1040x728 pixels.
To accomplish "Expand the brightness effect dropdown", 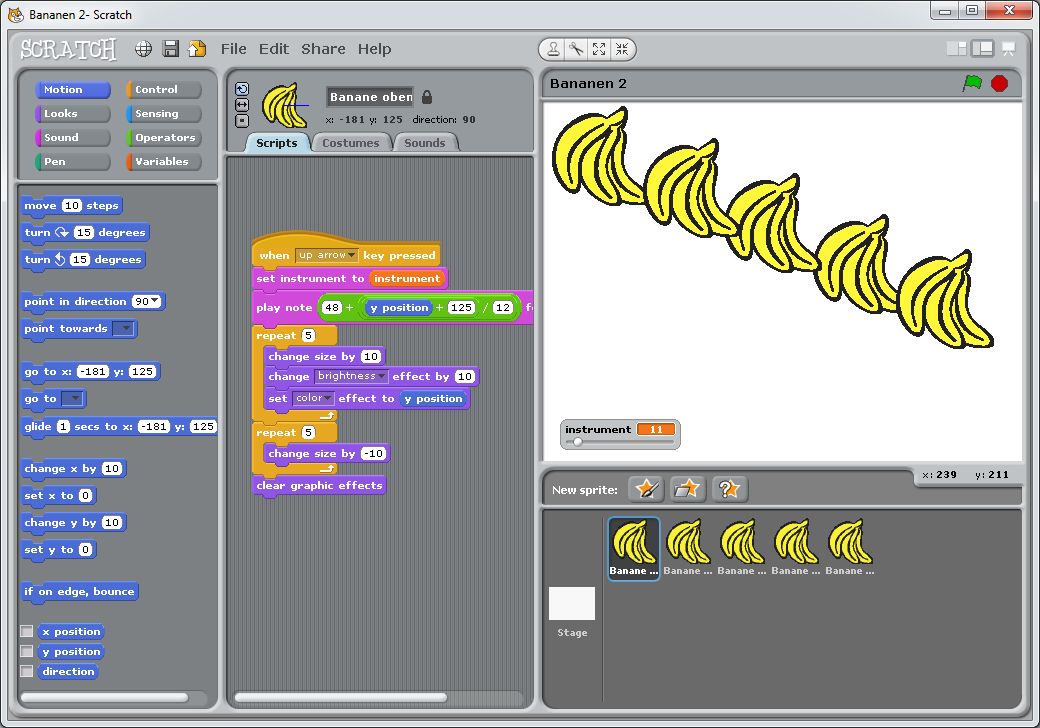I will point(382,377).
